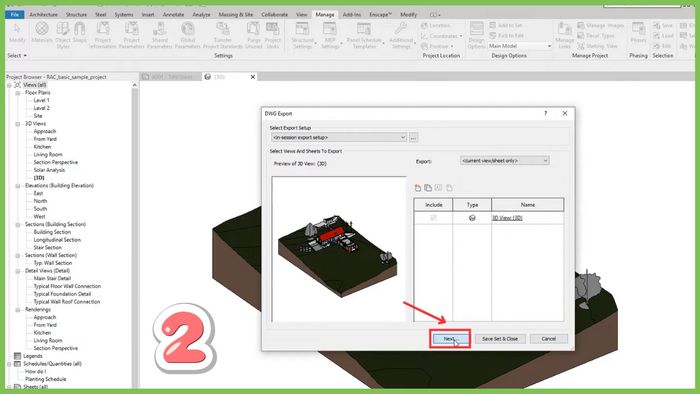Click duplicate set icon above export table
Screen dimensions: 700x394
[428, 188]
